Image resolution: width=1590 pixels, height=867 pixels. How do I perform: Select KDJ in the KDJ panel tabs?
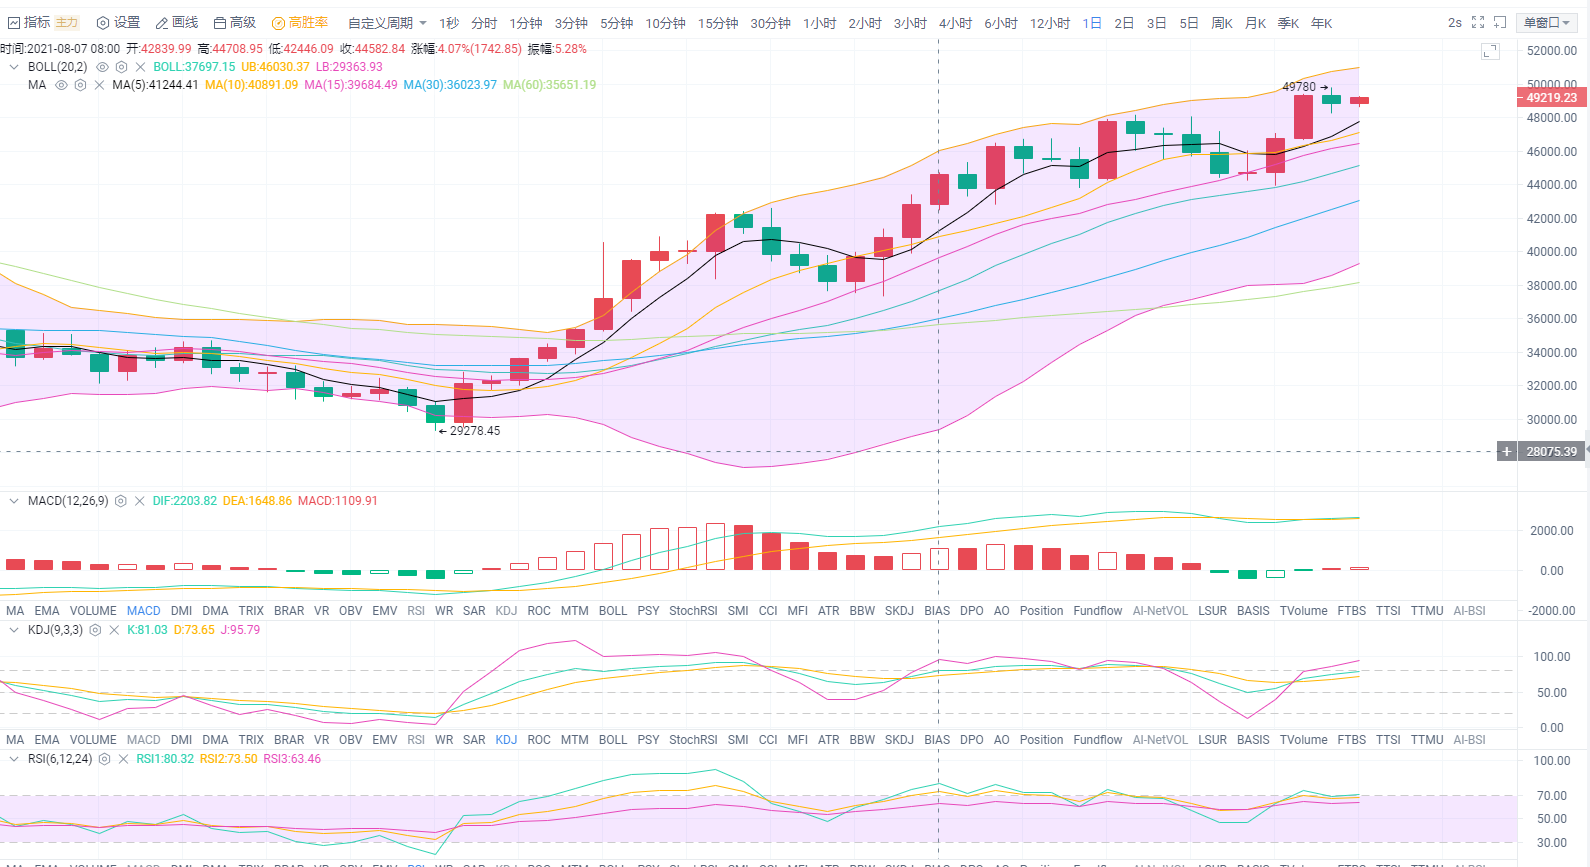tap(506, 740)
